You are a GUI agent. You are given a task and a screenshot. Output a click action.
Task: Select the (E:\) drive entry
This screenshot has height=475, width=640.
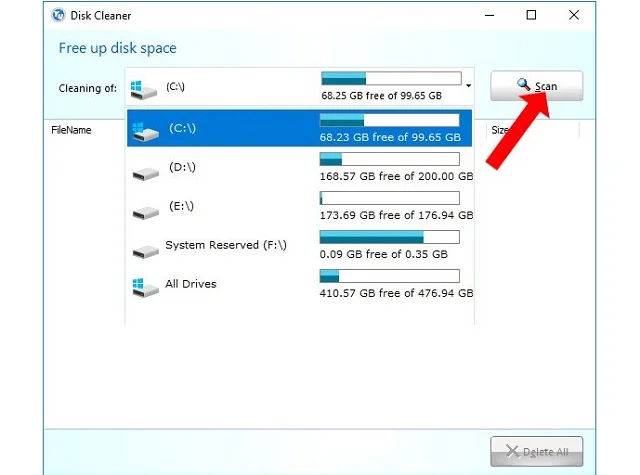click(299, 206)
